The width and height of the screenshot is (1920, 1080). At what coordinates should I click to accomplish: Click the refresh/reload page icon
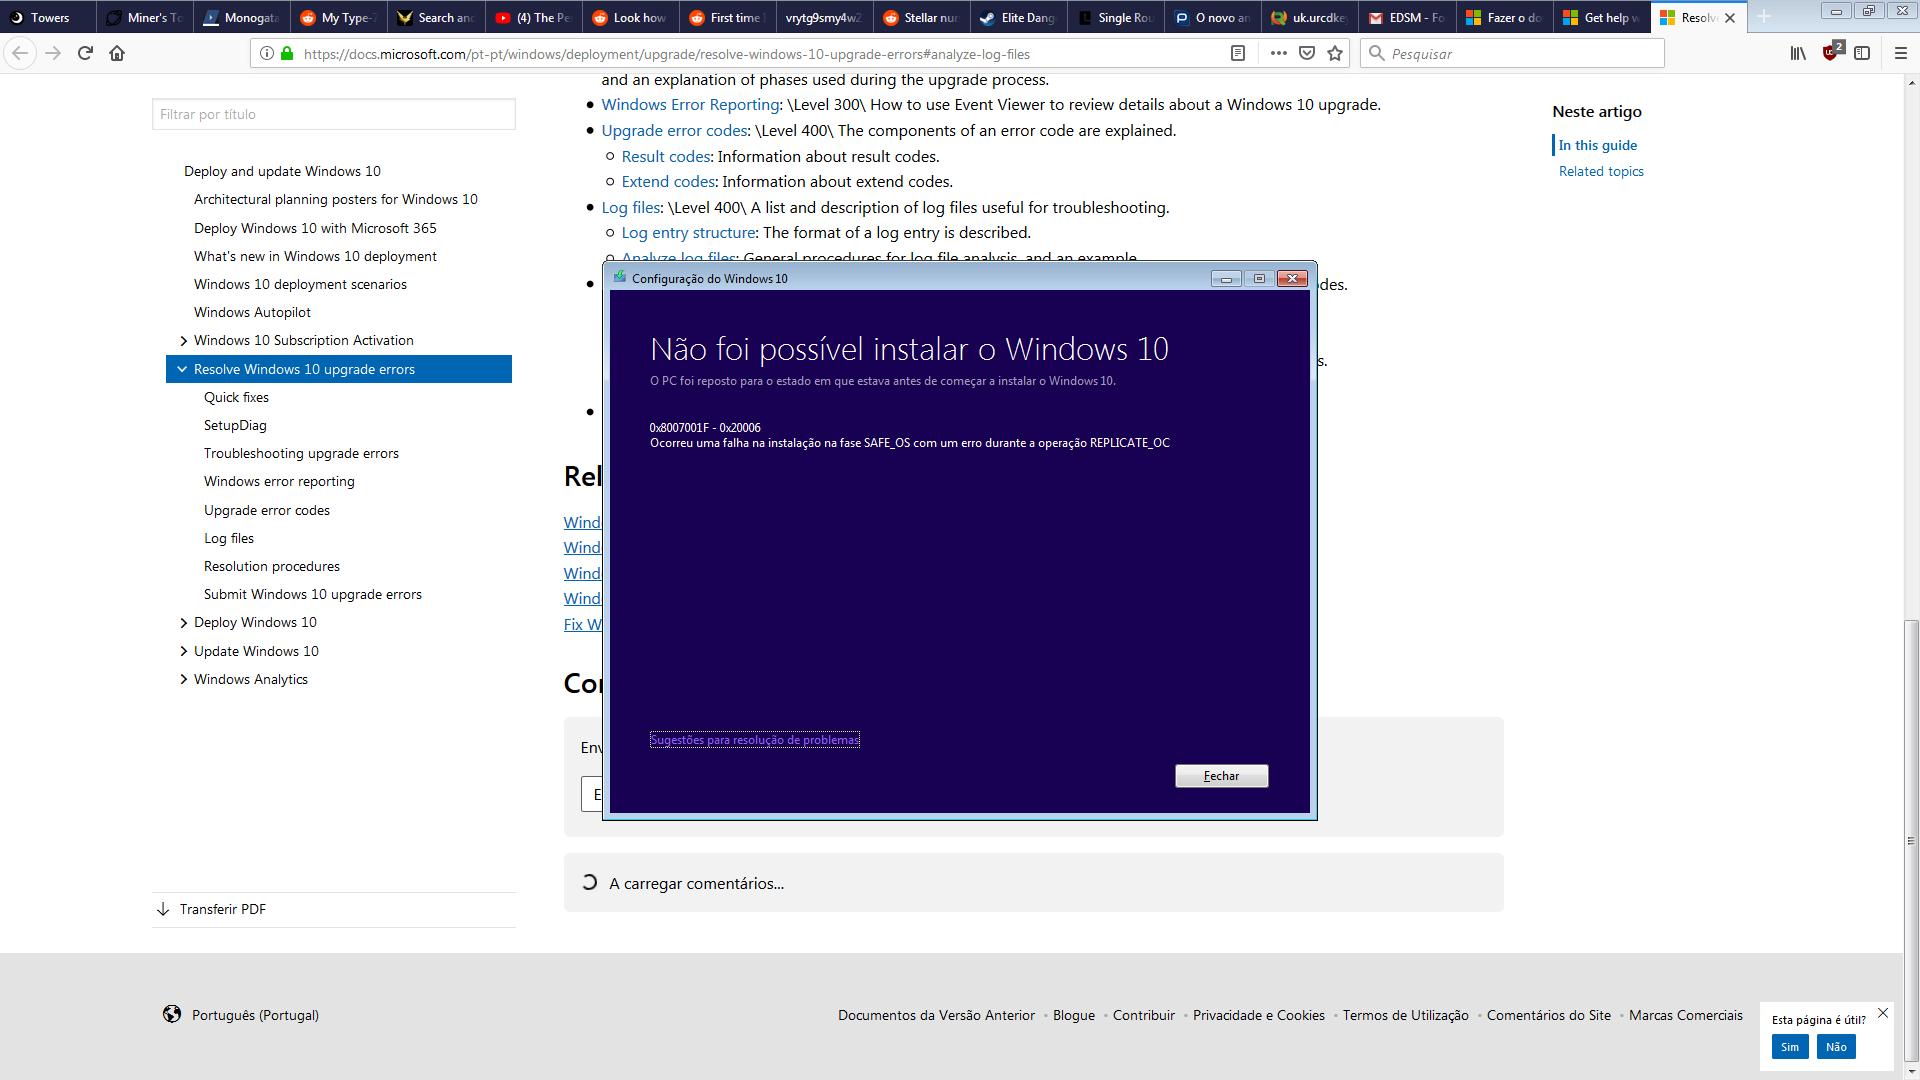86,54
